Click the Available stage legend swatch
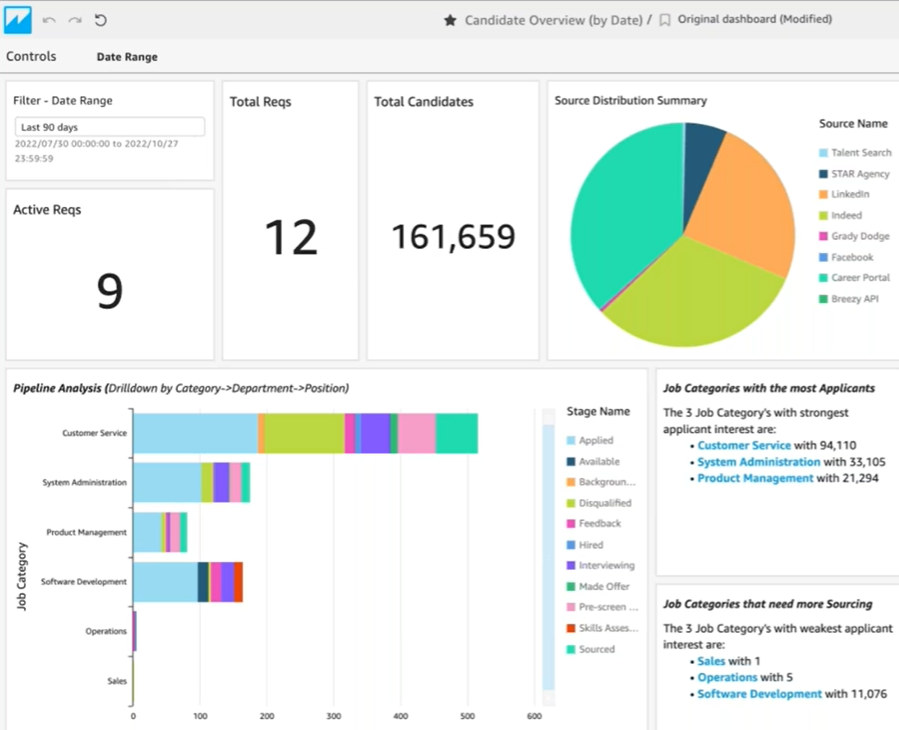Image resolution: width=899 pixels, height=730 pixels. click(570, 462)
